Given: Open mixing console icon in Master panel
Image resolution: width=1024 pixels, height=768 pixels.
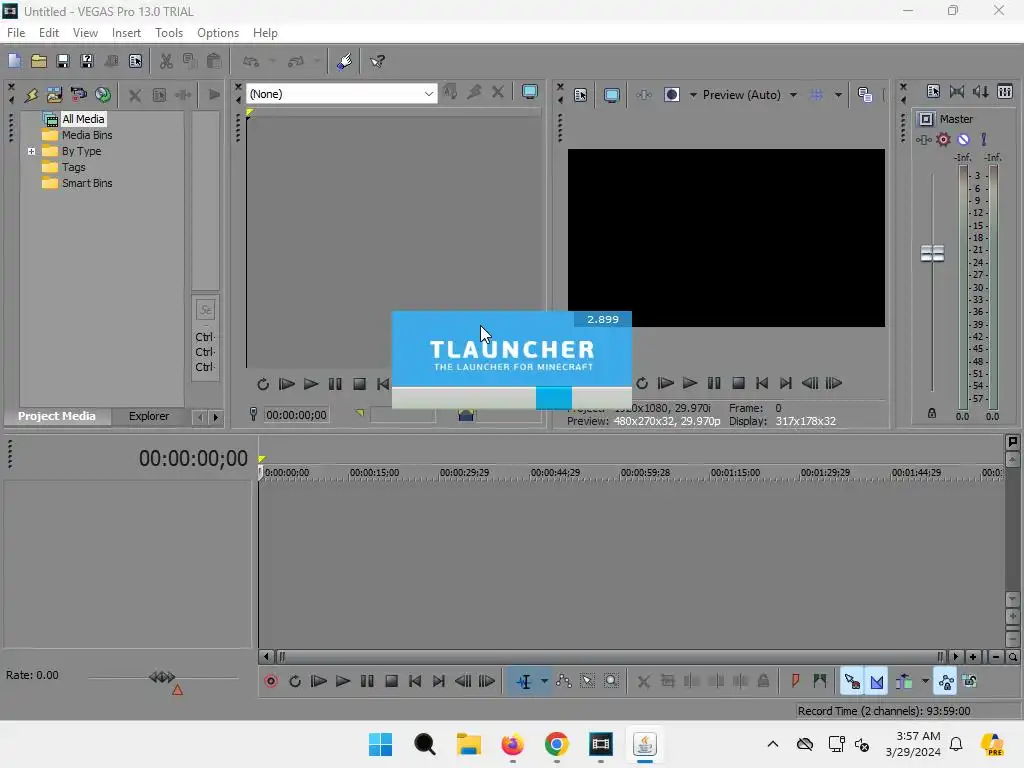Looking at the screenshot, I should pyautogui.click(x=1005, y=92).
